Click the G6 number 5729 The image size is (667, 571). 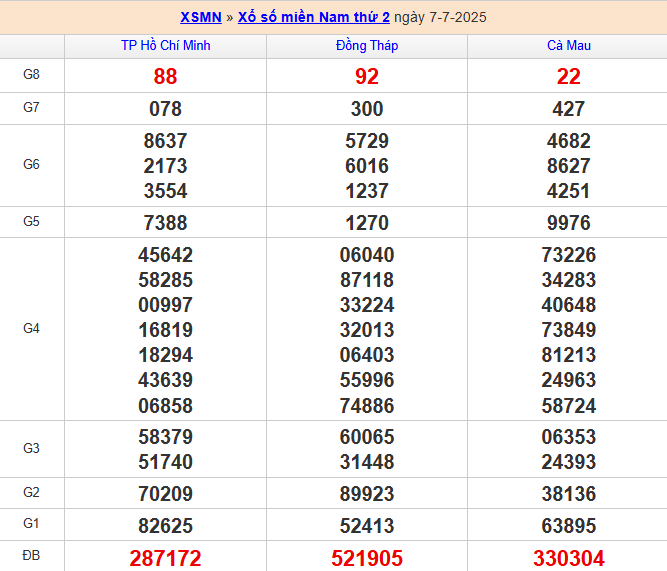pos(367,141)
